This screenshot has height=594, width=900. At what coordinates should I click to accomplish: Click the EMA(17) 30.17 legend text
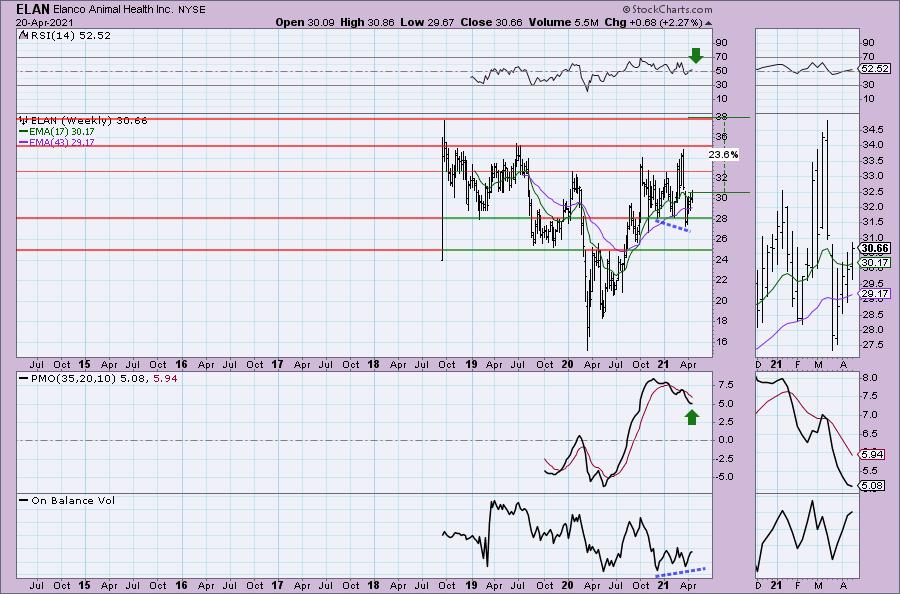tap(62, 131)
